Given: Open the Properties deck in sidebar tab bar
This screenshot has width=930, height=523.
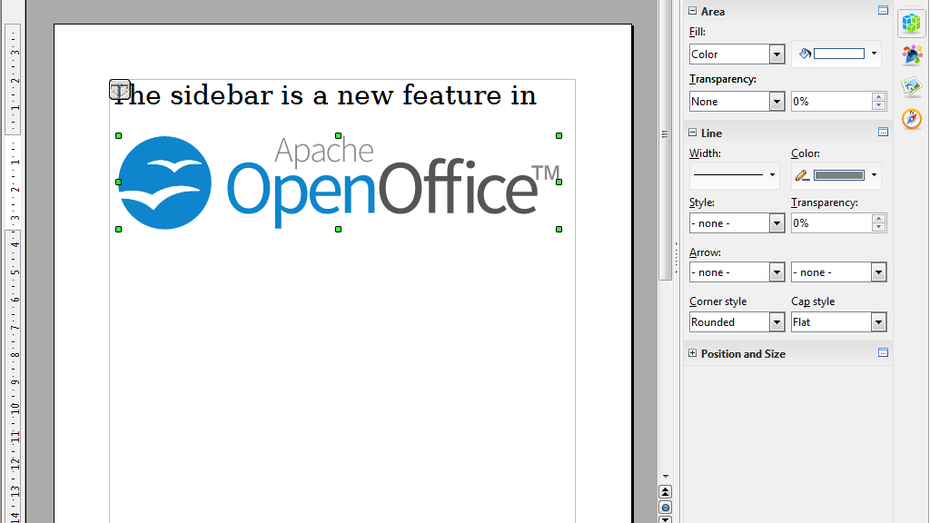Looking at the screenshot, I should click(x=912, y=24).
